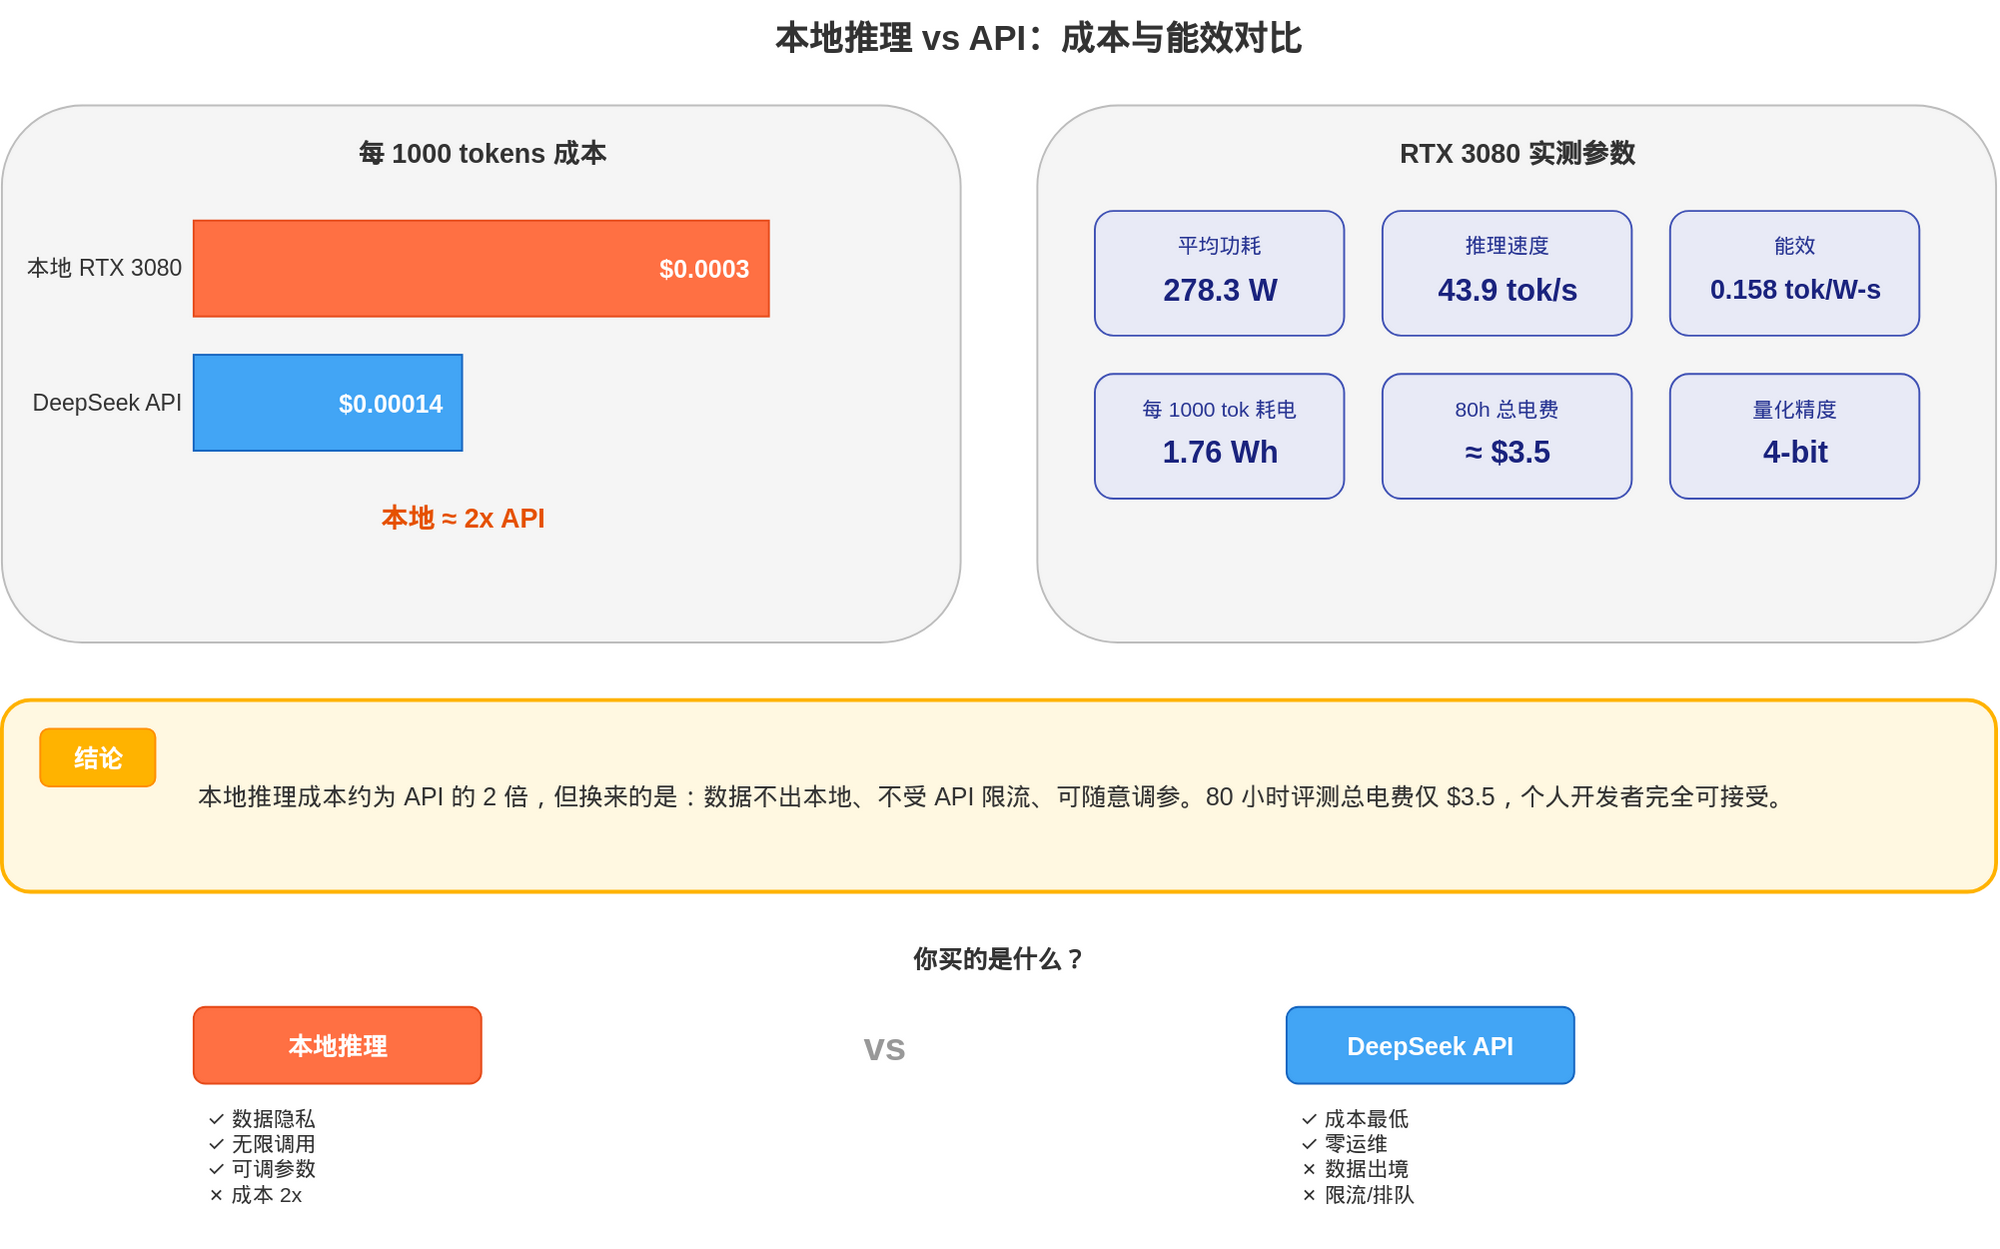Image resolution: width=2000 pixels, height=1249 pixels.
Task: Click the RTX 3080 实测参数 heading
Action: tap(1517, 153)
